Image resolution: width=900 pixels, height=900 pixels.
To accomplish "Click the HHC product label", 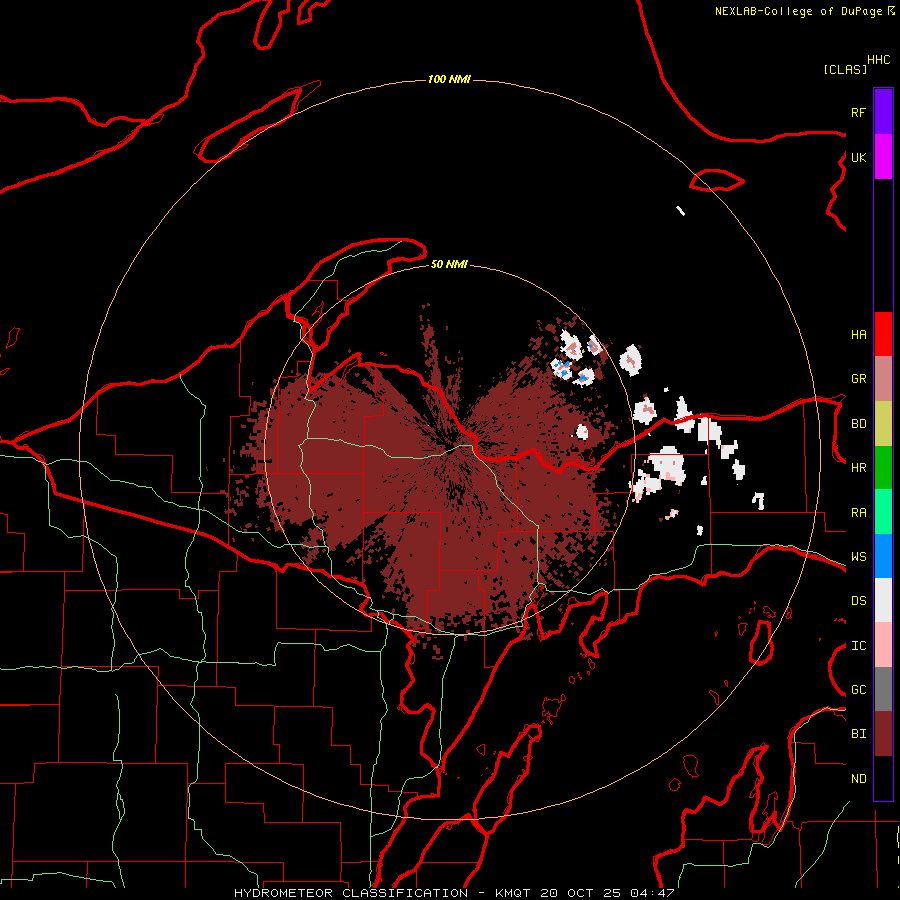I will coord(879,60).
